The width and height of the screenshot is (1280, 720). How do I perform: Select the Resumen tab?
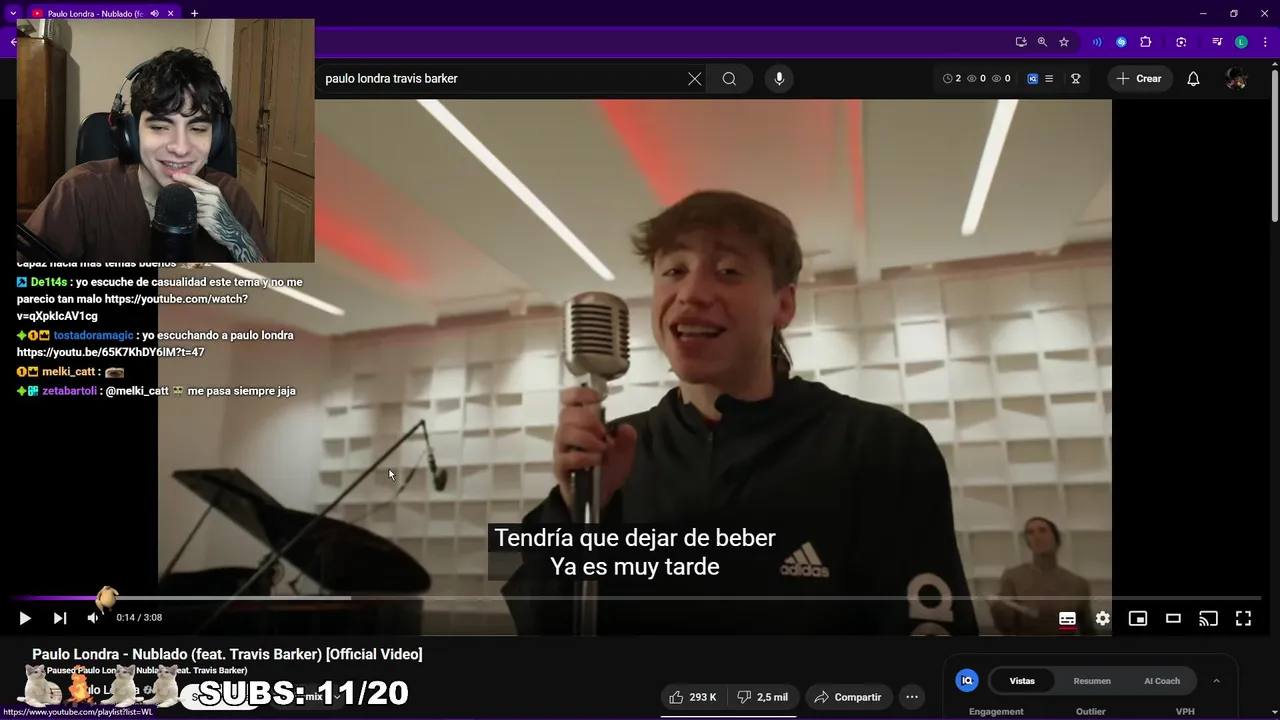click(x=1092, y=681)
